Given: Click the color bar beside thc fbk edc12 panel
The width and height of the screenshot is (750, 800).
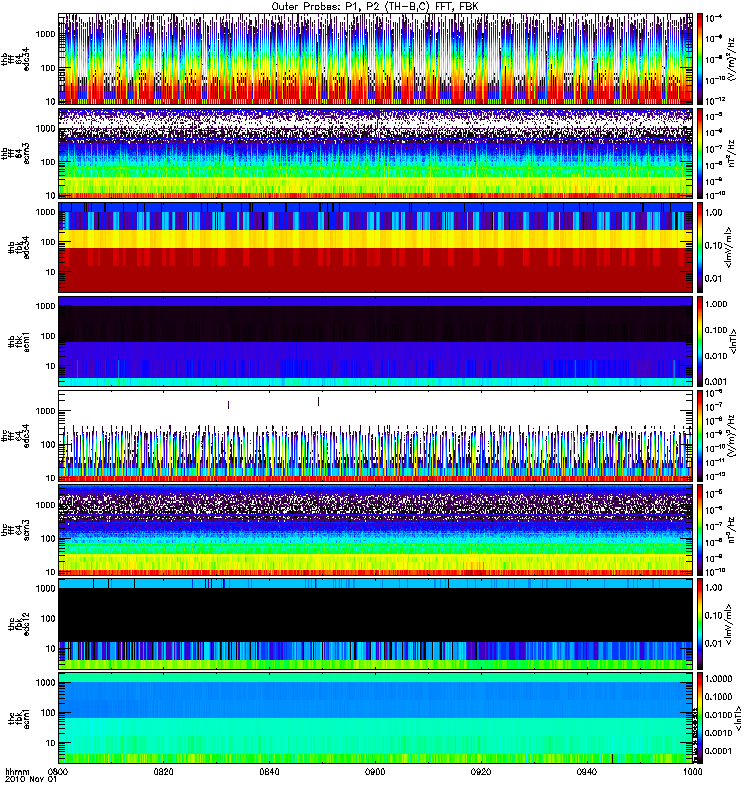Looking at the screenshot, I should pos(700,624).
